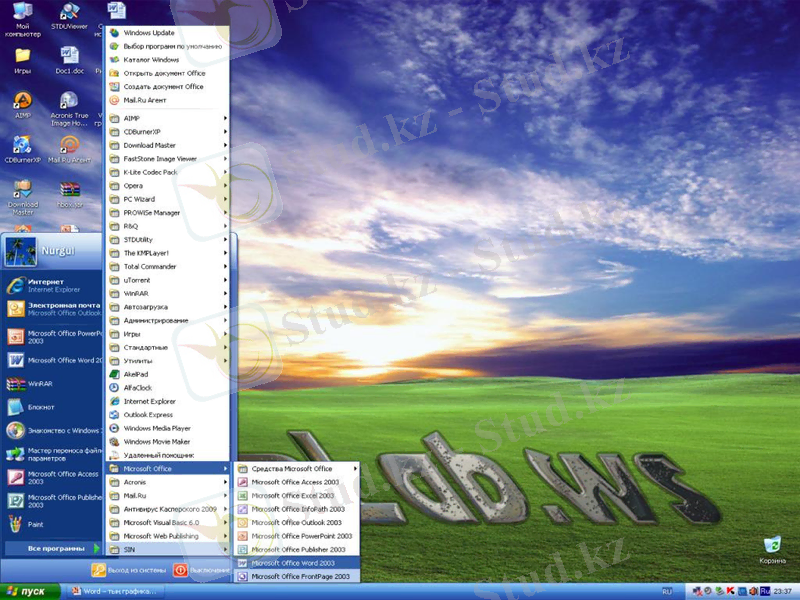Viewport: 800px width, 600px height.
Task: Open Microsoft Office Excel 2003 from submenu
Action: (295, 495)
